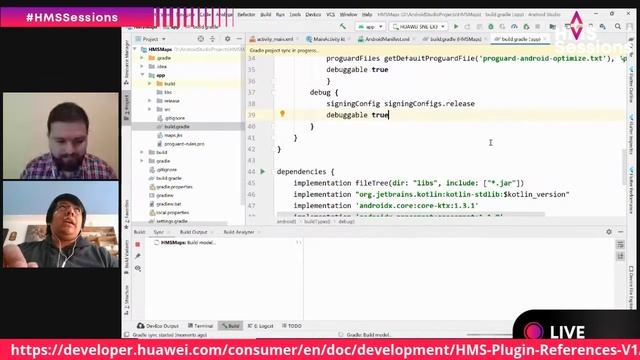Collapse the HMSMaps root node
The height and width of the screenshot is (360, 640).
[135, 49]
